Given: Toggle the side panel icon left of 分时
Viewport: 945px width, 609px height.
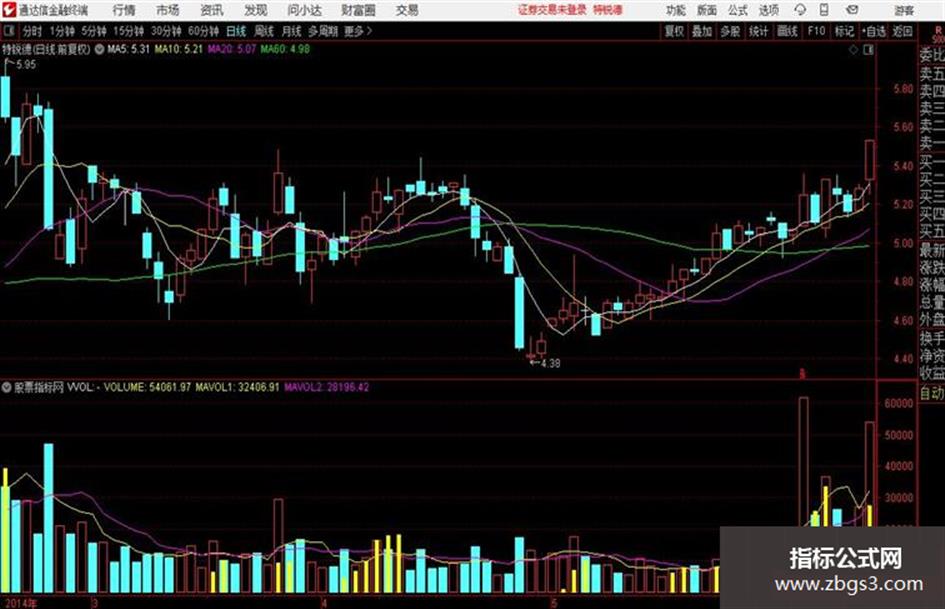Looking at the screenshot, I should click(9, 31).
